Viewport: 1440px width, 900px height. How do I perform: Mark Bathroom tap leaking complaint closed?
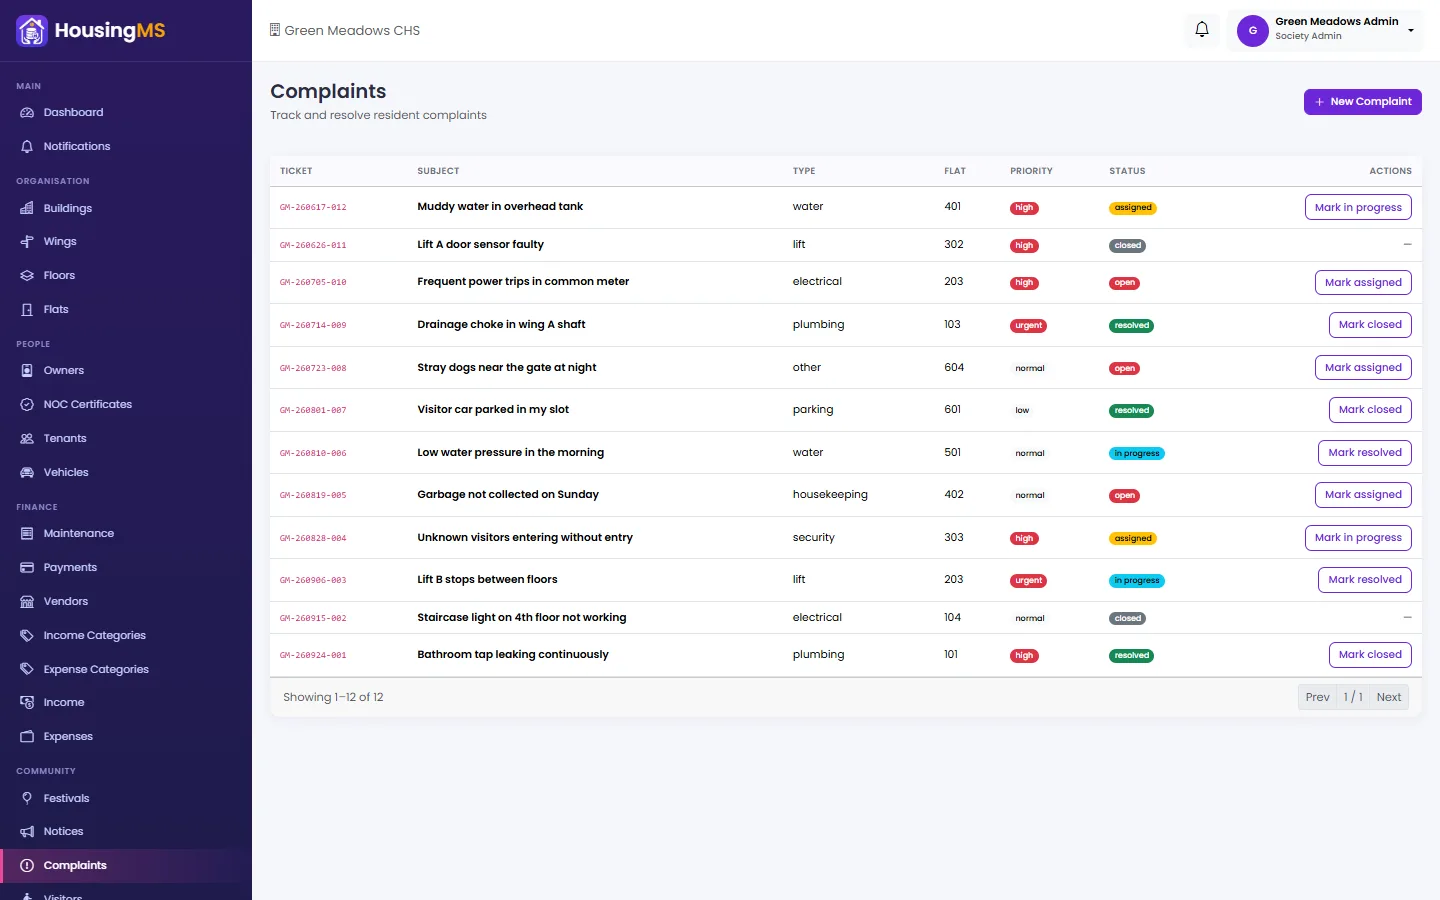(x=1370, y=655)
